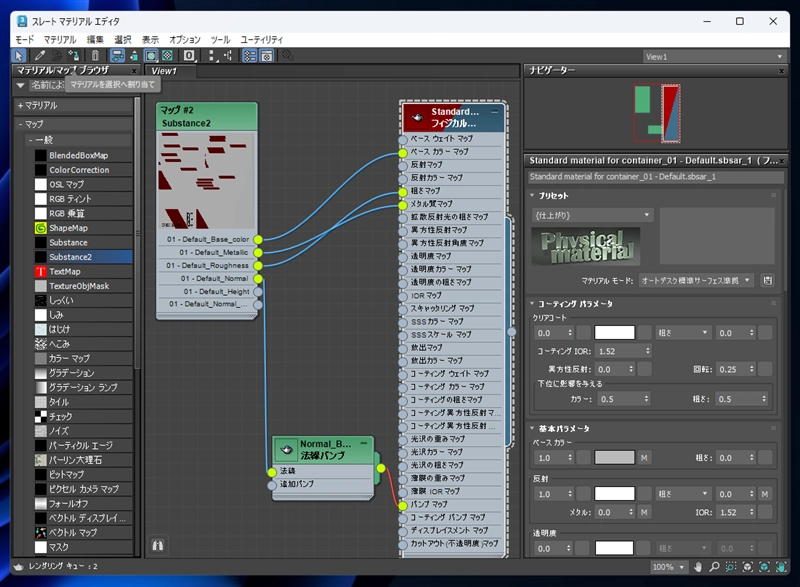Click the trash delete selected icon
This screenshot has height=587, width=800.
tap(95, 55)
